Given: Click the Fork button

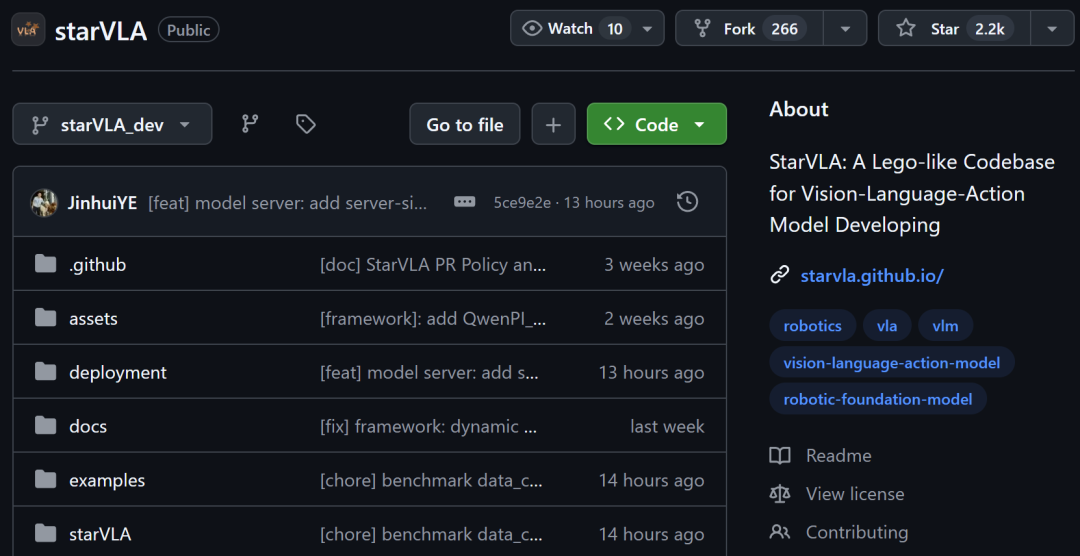Looking at the screenshot, I should [749, 28].
